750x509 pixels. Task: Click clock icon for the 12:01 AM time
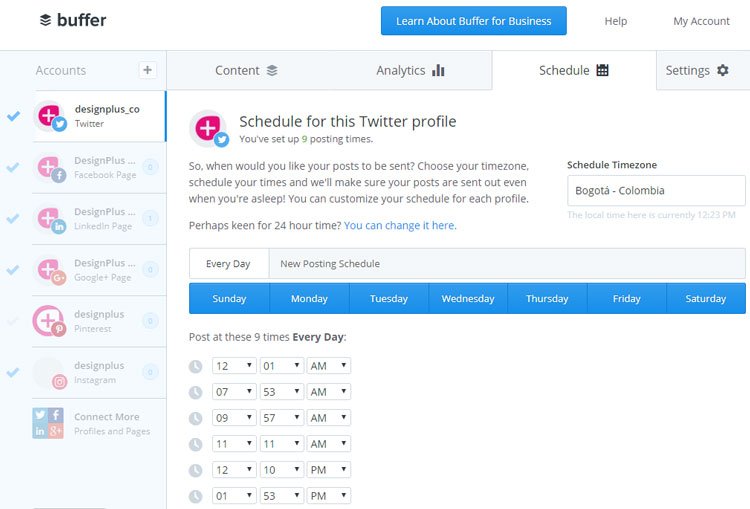pos(195,366)
